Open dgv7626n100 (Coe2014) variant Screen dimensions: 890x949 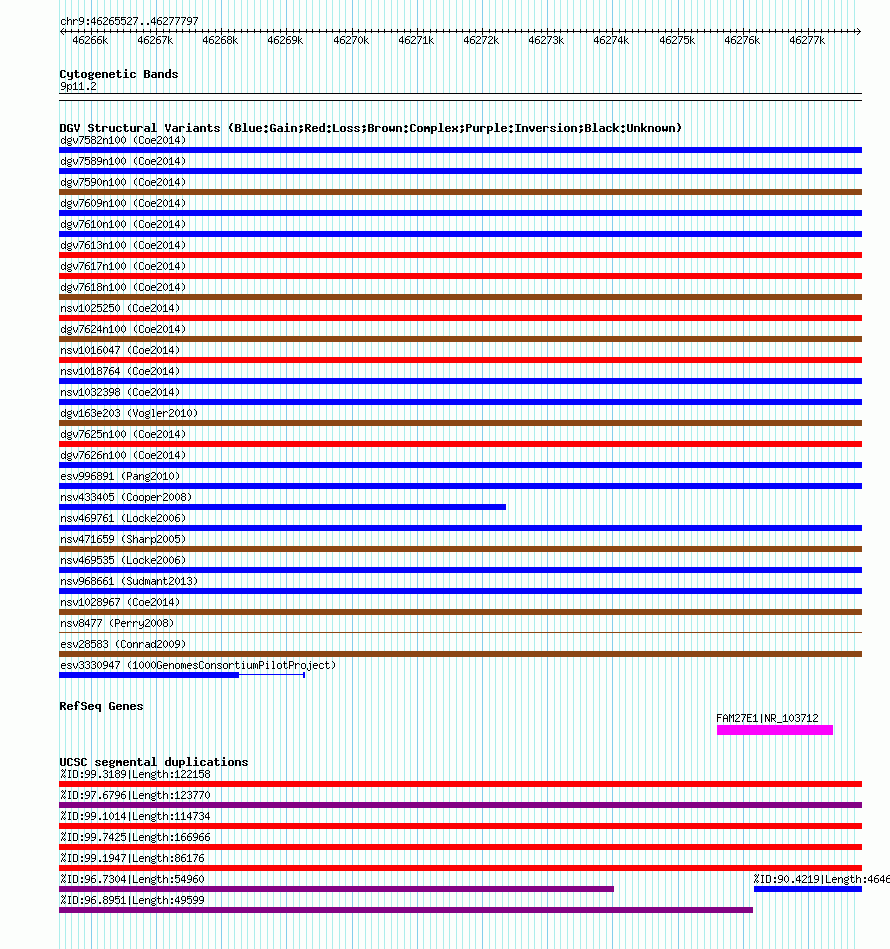(123, 455)
